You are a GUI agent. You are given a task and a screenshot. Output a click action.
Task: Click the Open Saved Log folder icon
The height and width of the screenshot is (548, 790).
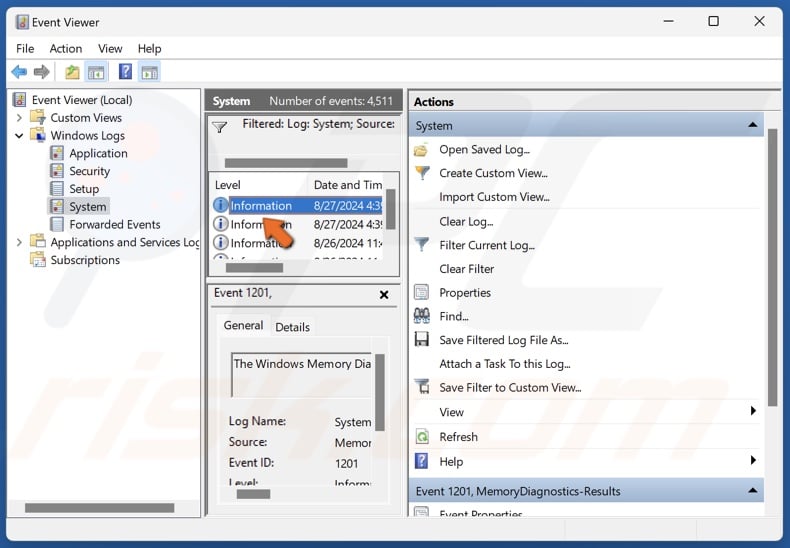point(421,150)
